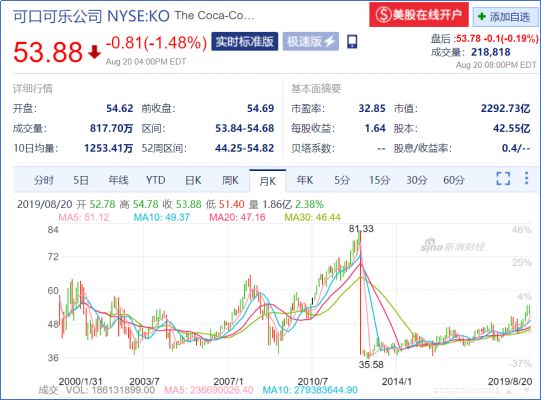Click the price change -0.81(-1.48%)
This screenshot has width=541, height=400.
[x=156, y=43]
